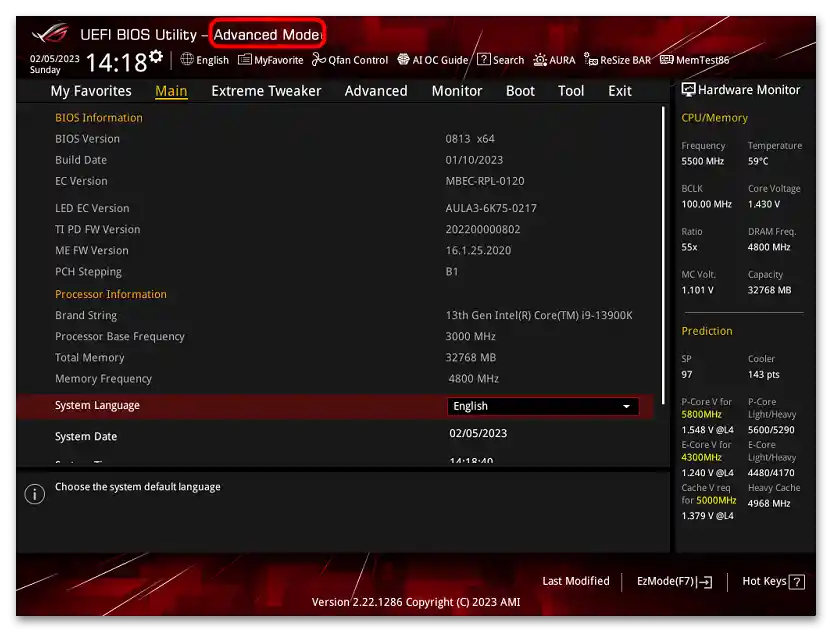Image resolution: width=832 pixels, height=632 pixels.
Task: Click the Last Modified button
Action: (x=576, y=581)
